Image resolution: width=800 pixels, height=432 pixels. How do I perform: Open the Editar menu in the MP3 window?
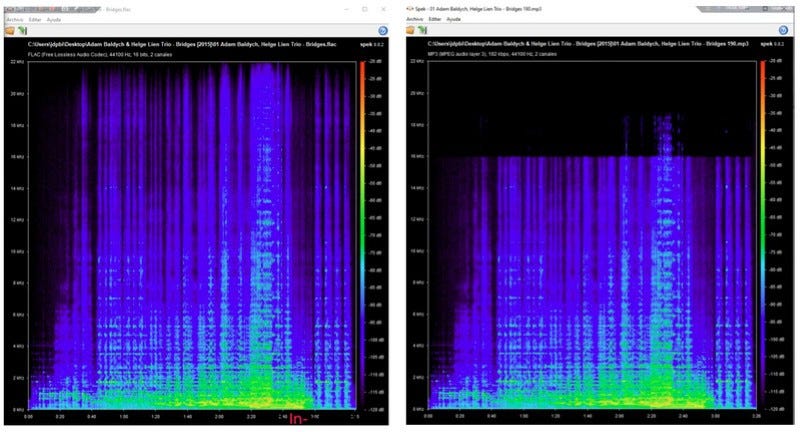(435, 19)
